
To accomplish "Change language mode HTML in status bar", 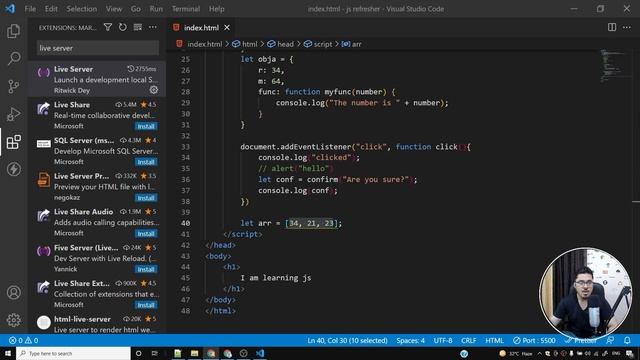I will [494, 340].
